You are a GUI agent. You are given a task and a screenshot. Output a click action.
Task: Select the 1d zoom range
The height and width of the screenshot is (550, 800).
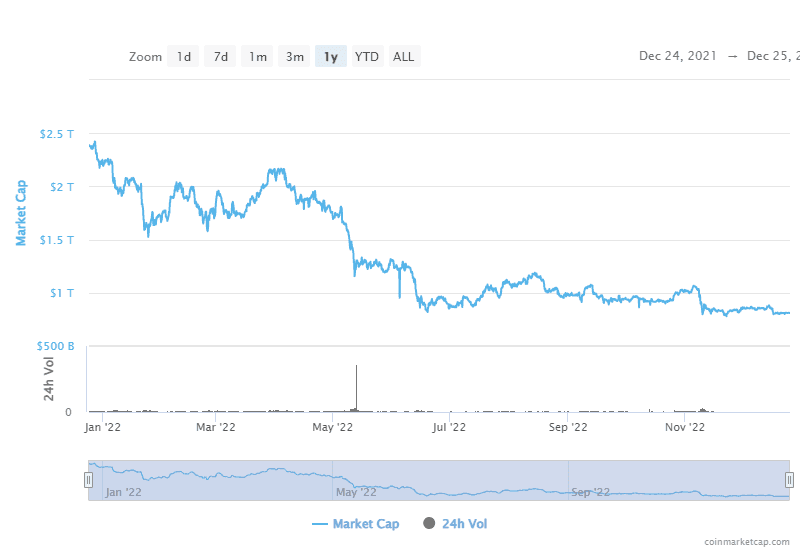[184, 57]
